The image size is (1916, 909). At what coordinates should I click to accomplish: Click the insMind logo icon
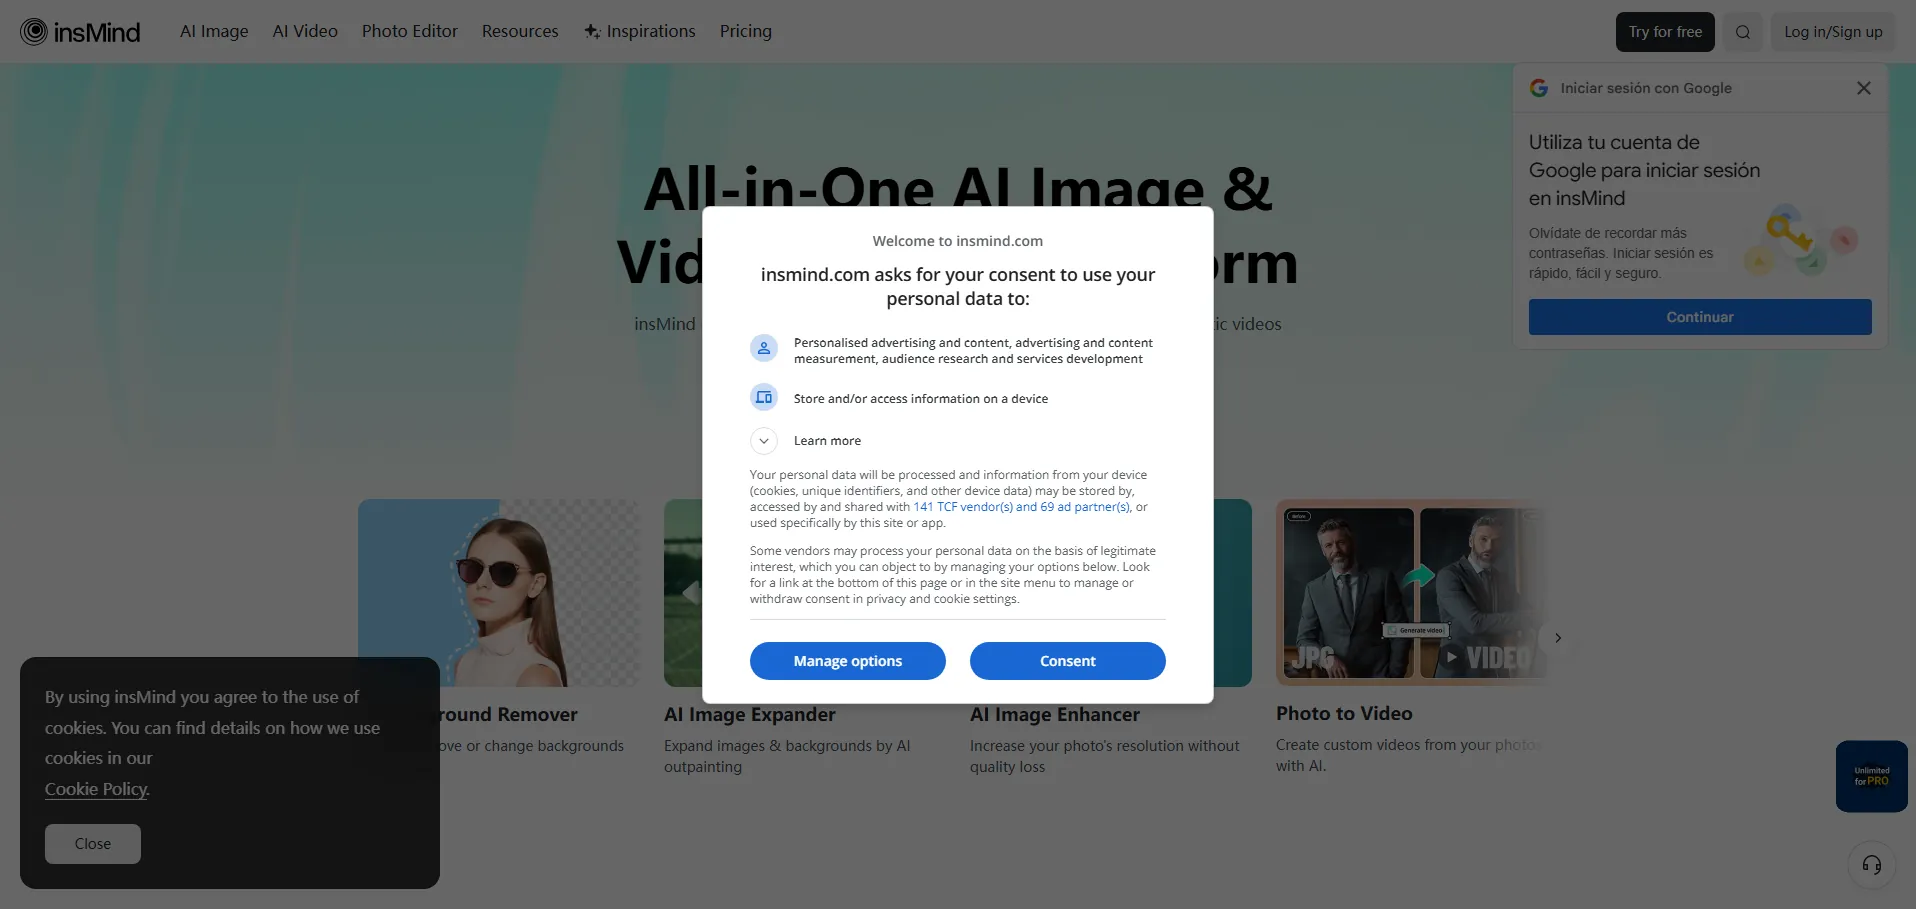click(x=34, y=32)
